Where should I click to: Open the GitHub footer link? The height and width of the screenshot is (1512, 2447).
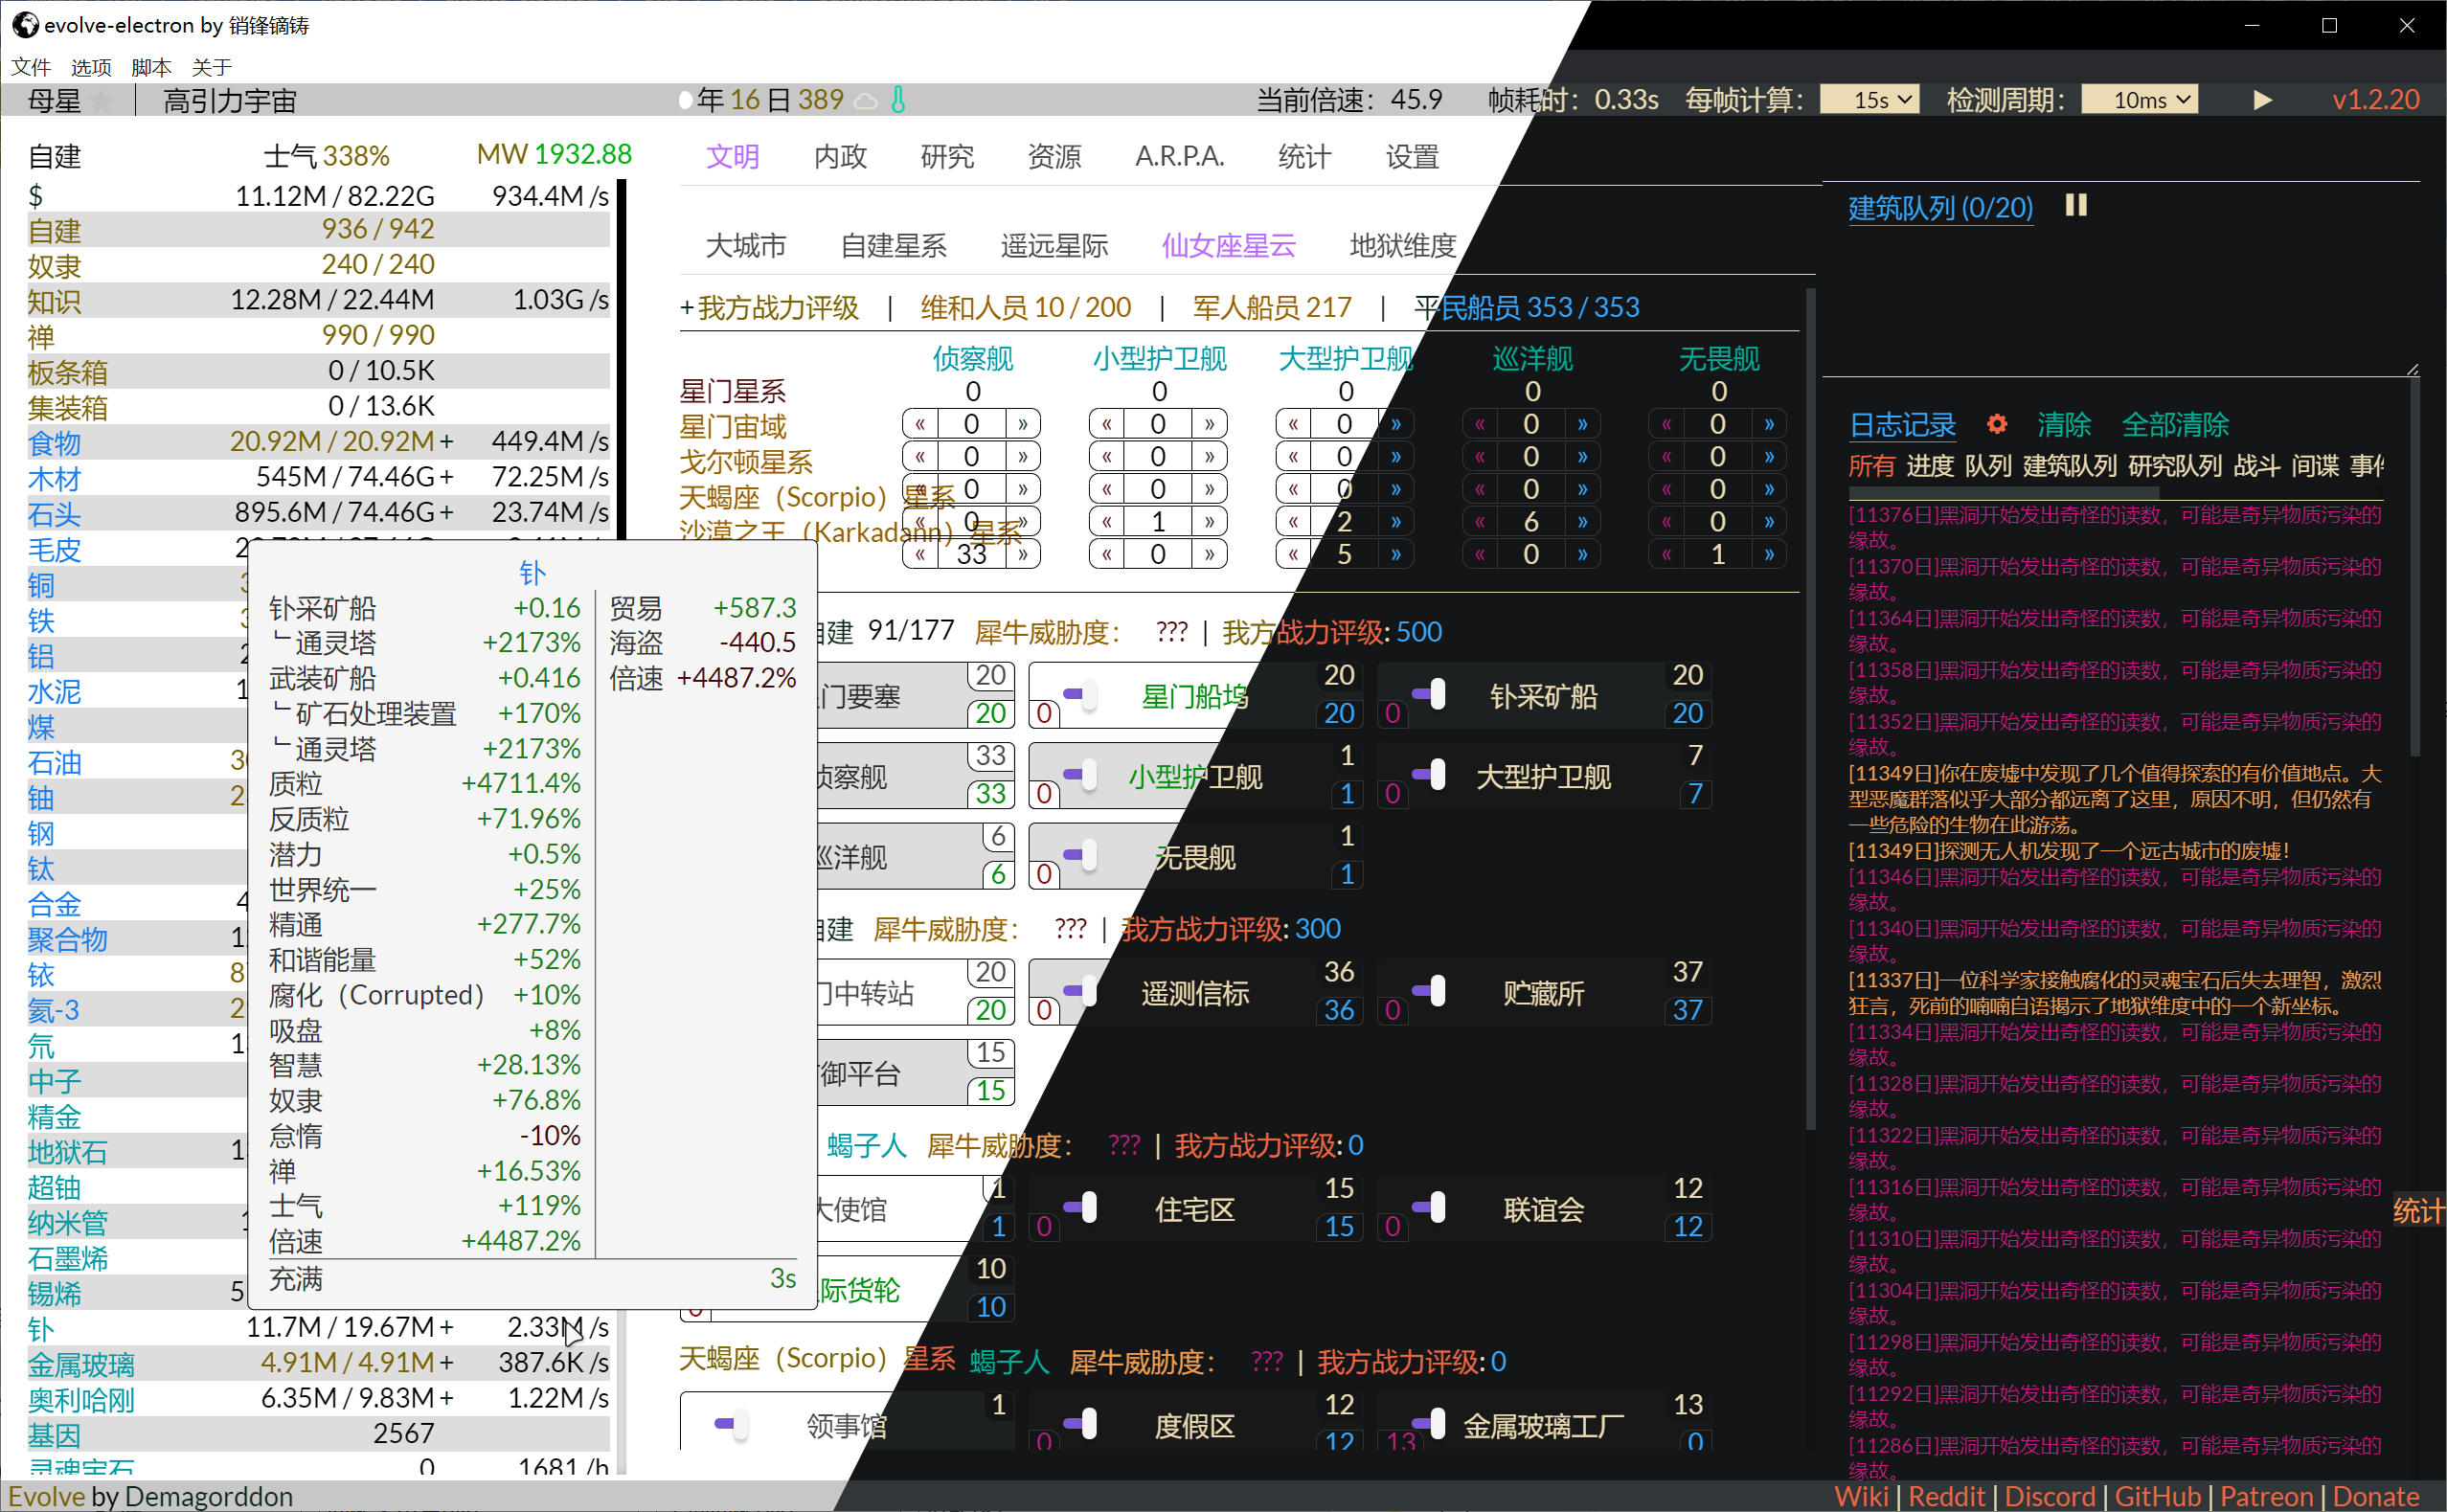[2157, 1496]
